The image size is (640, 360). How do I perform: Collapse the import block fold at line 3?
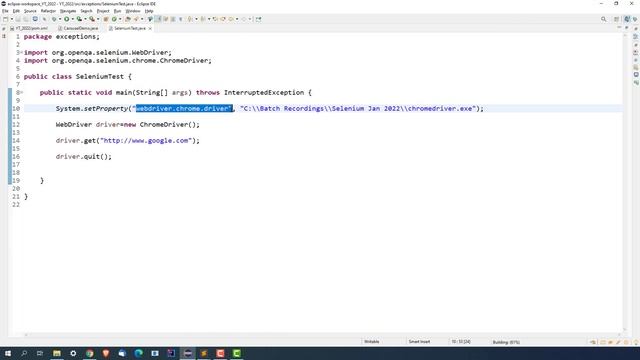[21, 53]
